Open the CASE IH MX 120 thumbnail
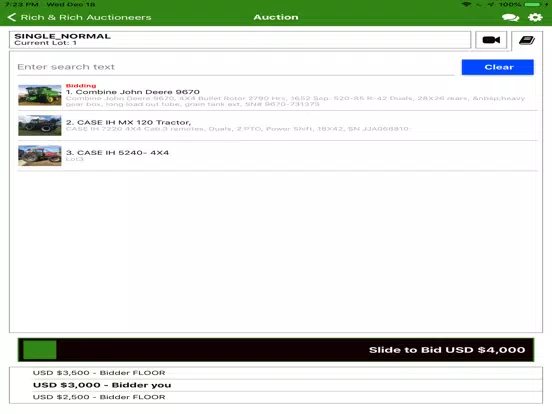The width and height of the screenshot is (552, 414). pyautogui.click(x=40, y=125)
